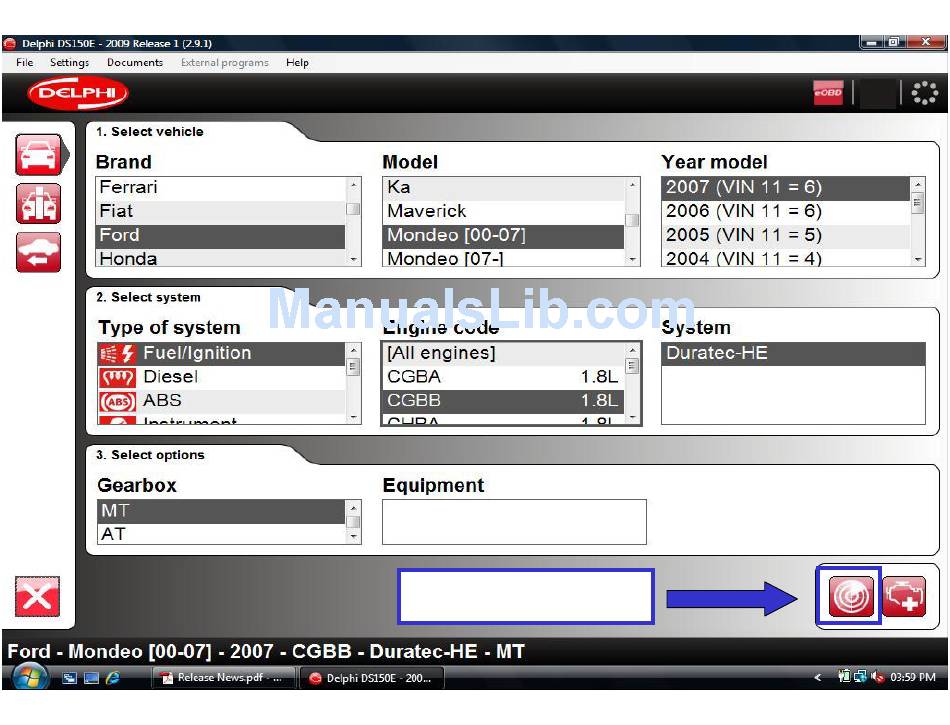
Task: Click the car with back arrow icon
Action: click(x=38, y=252)
